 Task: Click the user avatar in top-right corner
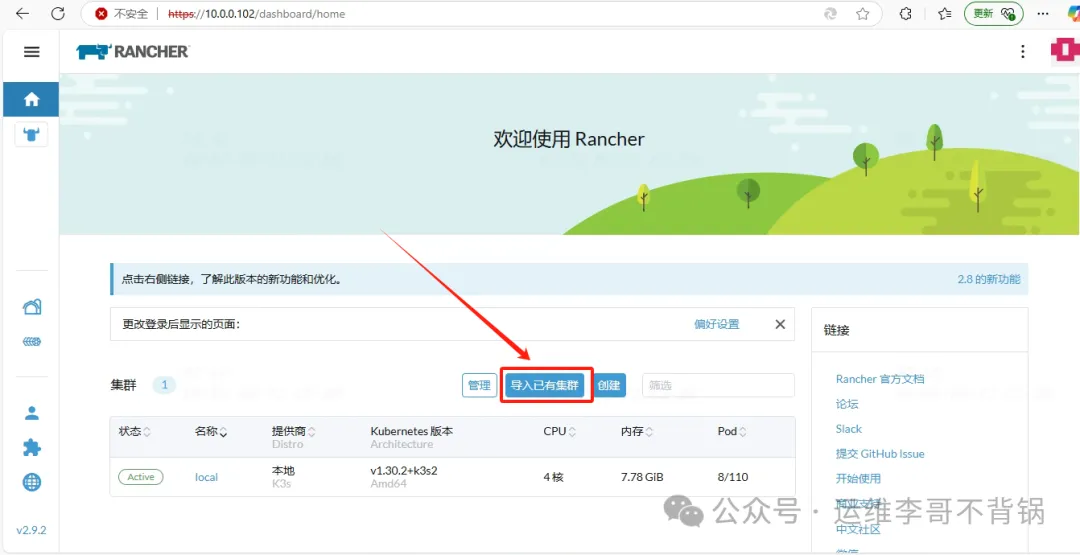pyautogui.click(x=1064, y=51)
